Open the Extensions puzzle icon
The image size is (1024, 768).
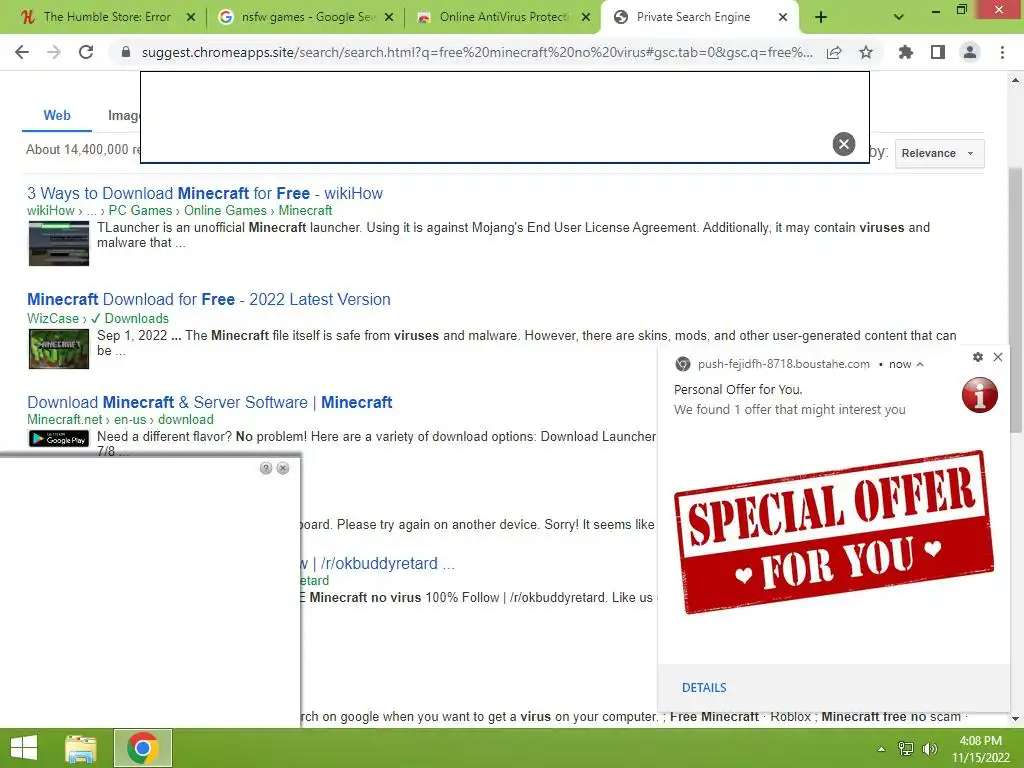click(906, 52)
